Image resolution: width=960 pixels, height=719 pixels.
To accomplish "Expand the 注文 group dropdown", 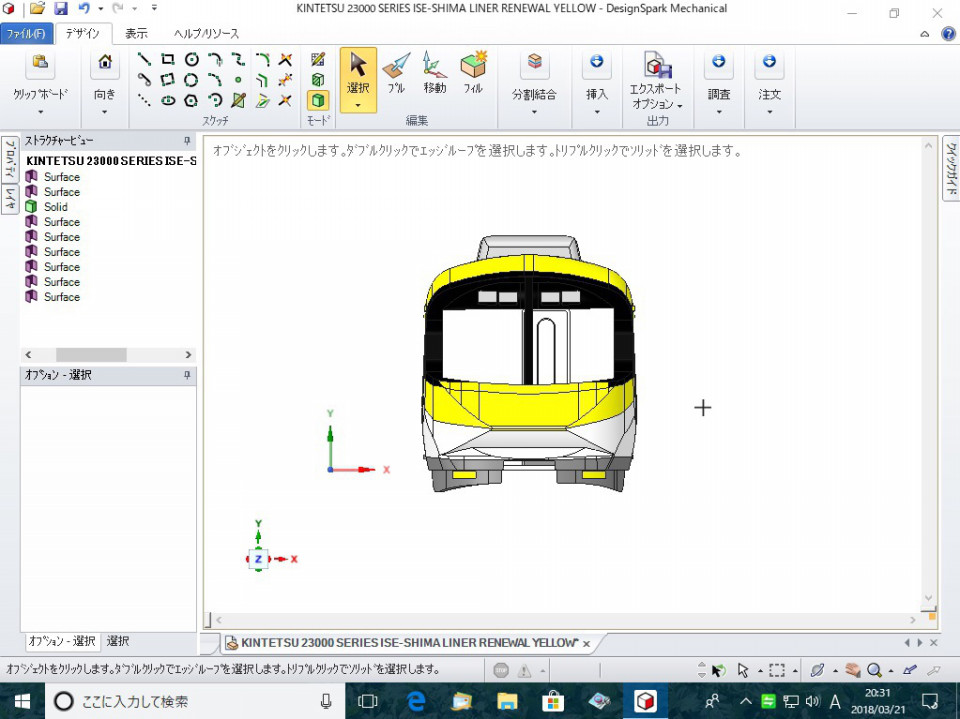I will (770, 111).
